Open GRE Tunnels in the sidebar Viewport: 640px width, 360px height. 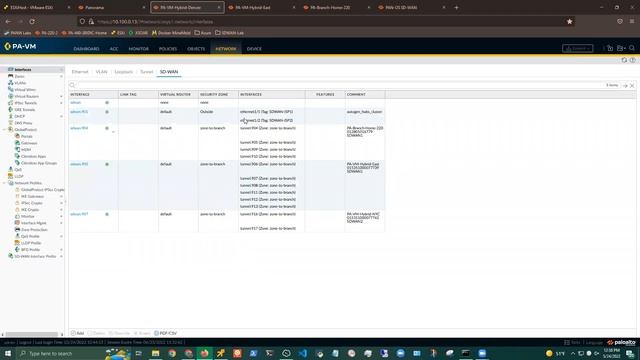tap(24, 109)
